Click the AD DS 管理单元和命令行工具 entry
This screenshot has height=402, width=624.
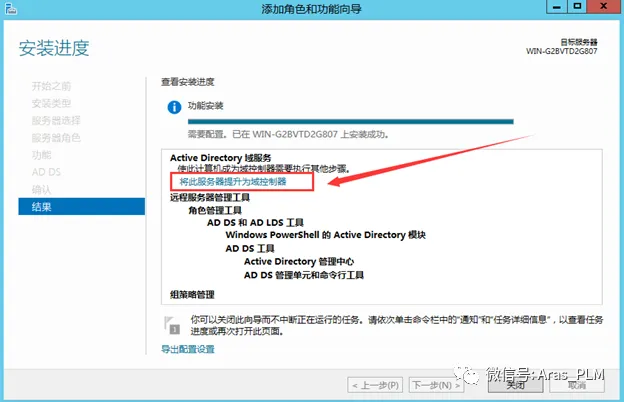304,275
